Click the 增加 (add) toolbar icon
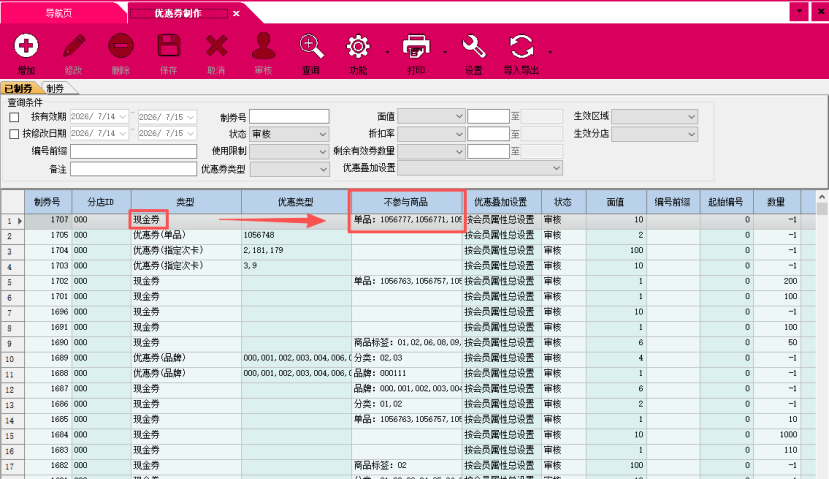Screen dimensions: 829x479 (x=26, y=46)
